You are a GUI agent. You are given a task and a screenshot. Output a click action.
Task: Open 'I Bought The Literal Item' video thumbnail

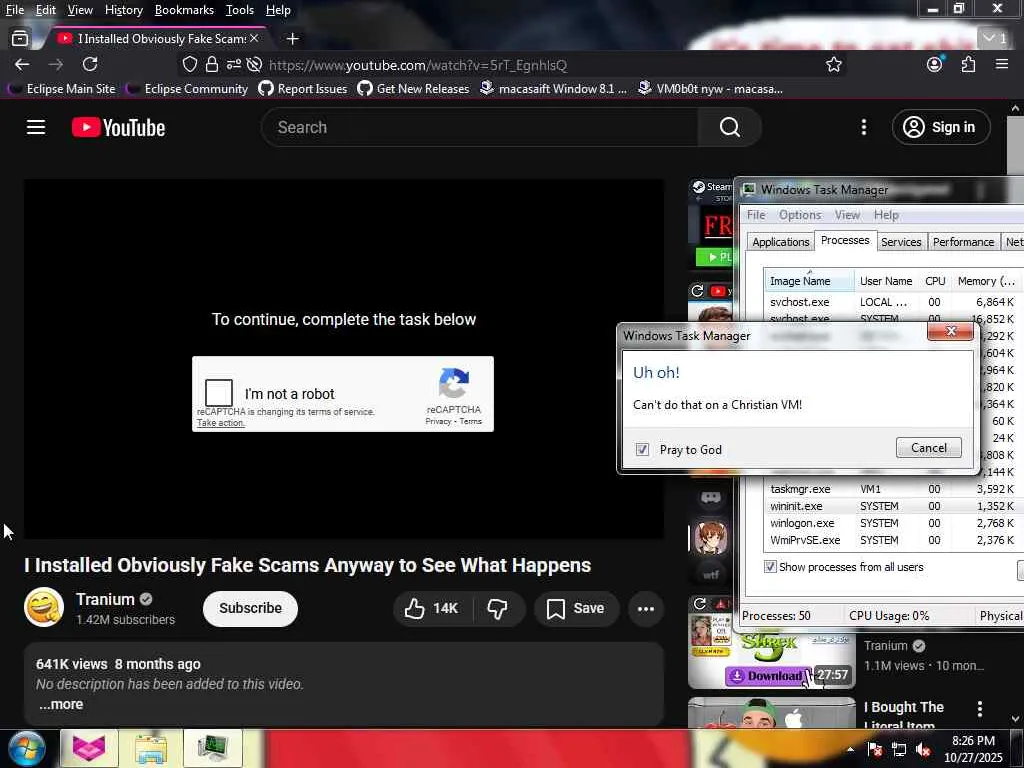click(x=771, y=713)
